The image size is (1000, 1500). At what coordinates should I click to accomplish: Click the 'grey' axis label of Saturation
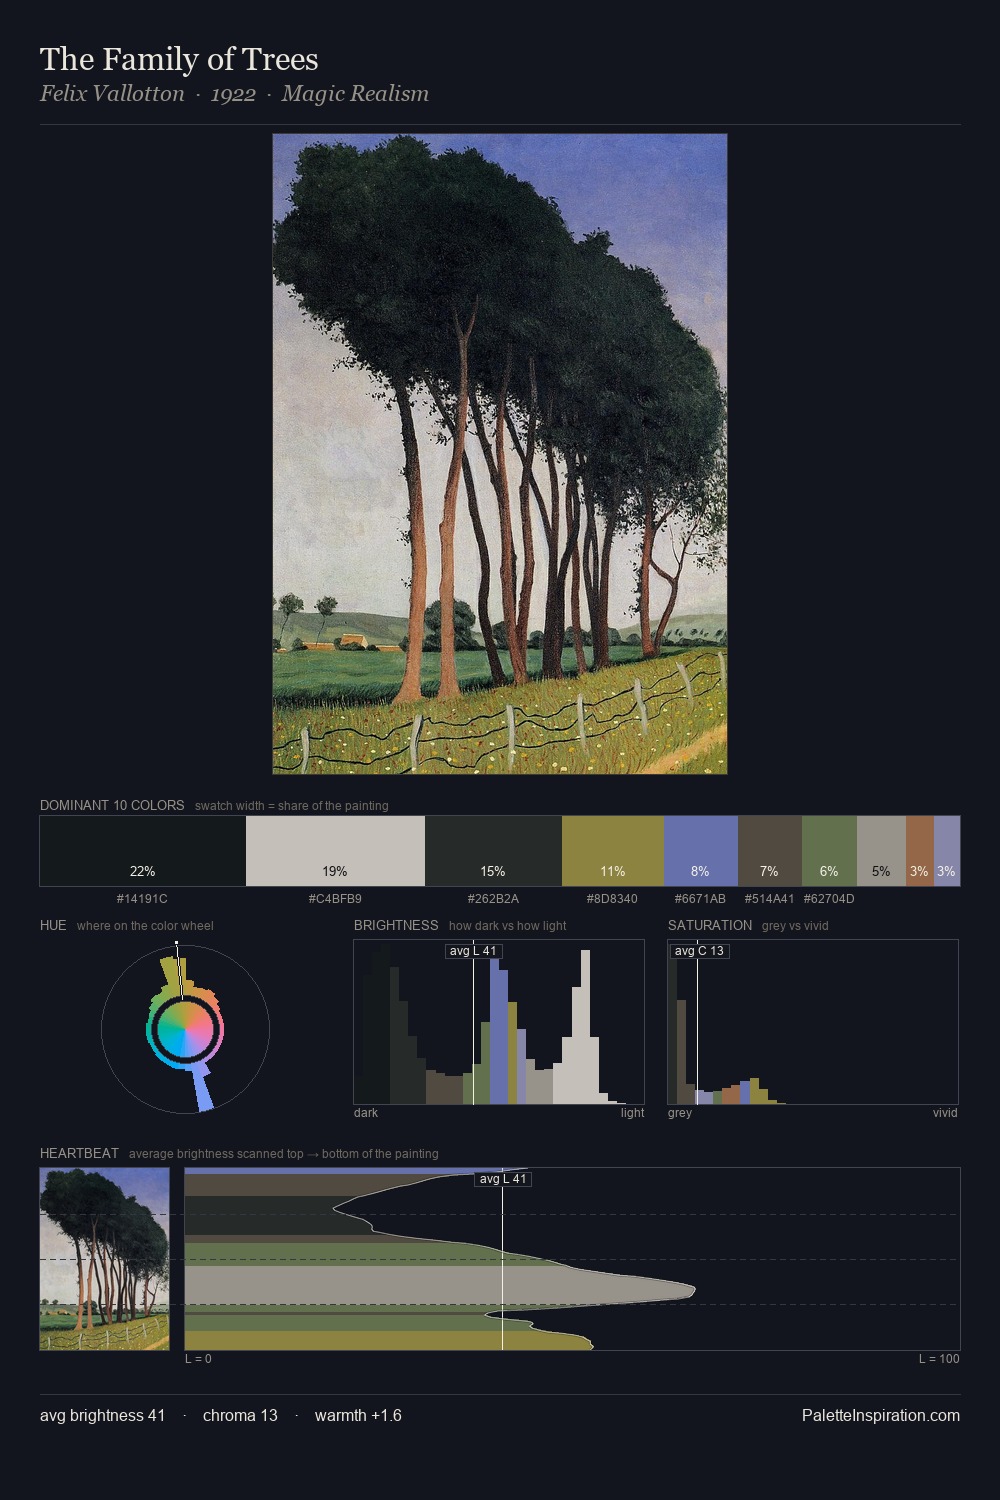[x=680, y=1113]
